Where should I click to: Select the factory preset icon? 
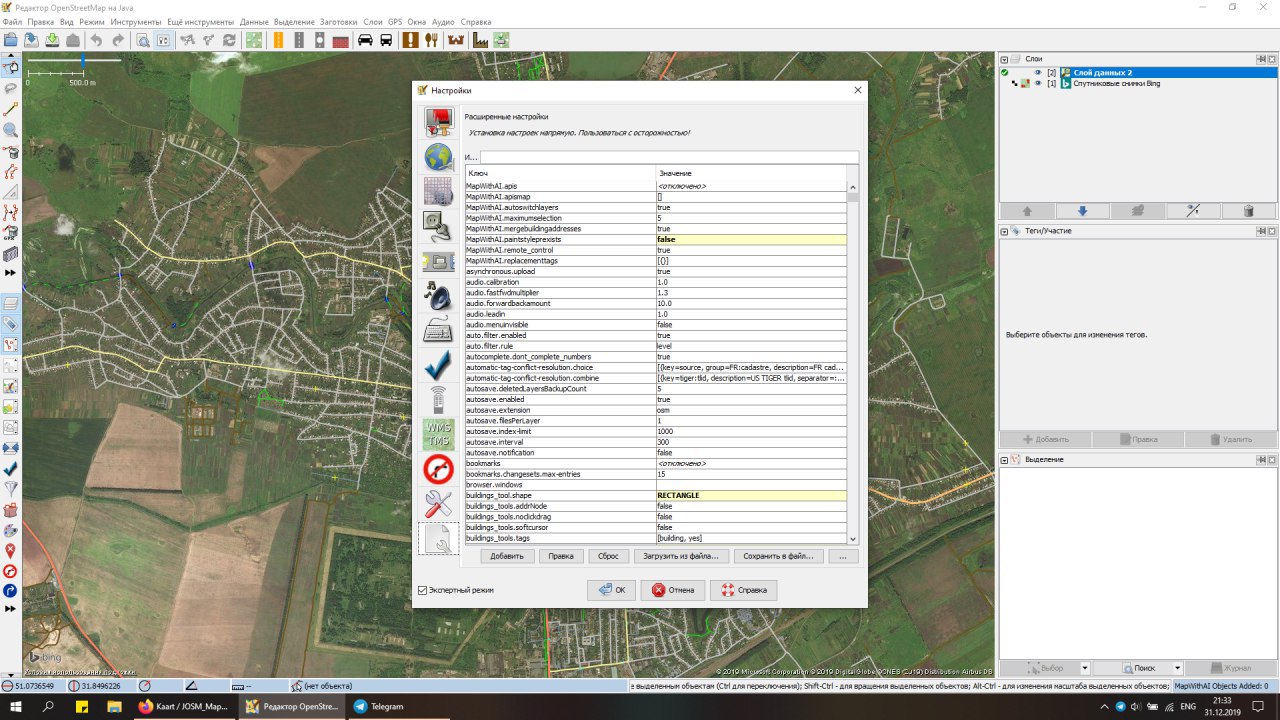tap(480, 40)
